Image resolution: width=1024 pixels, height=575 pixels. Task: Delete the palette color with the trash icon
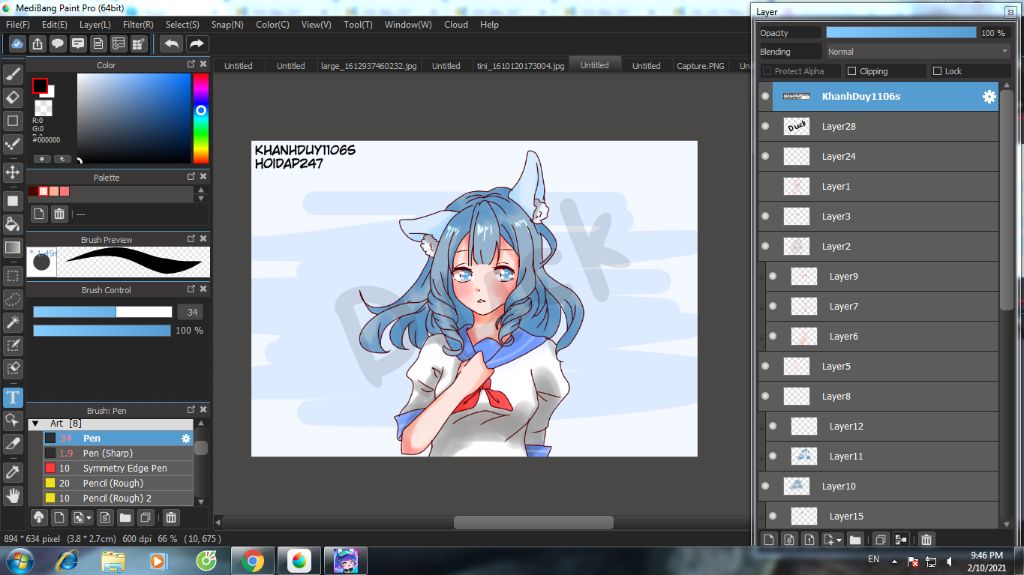[59, 214]
